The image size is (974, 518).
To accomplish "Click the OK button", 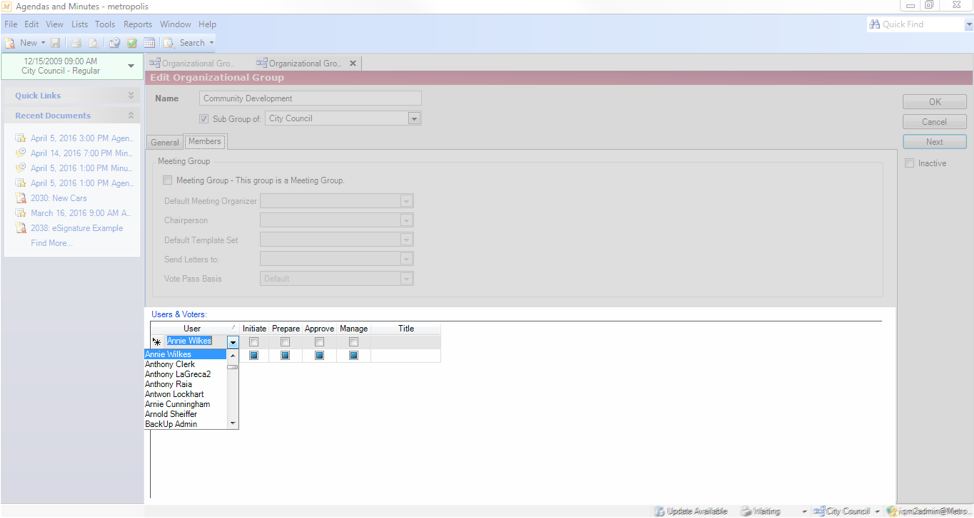I will coord(935,102).
